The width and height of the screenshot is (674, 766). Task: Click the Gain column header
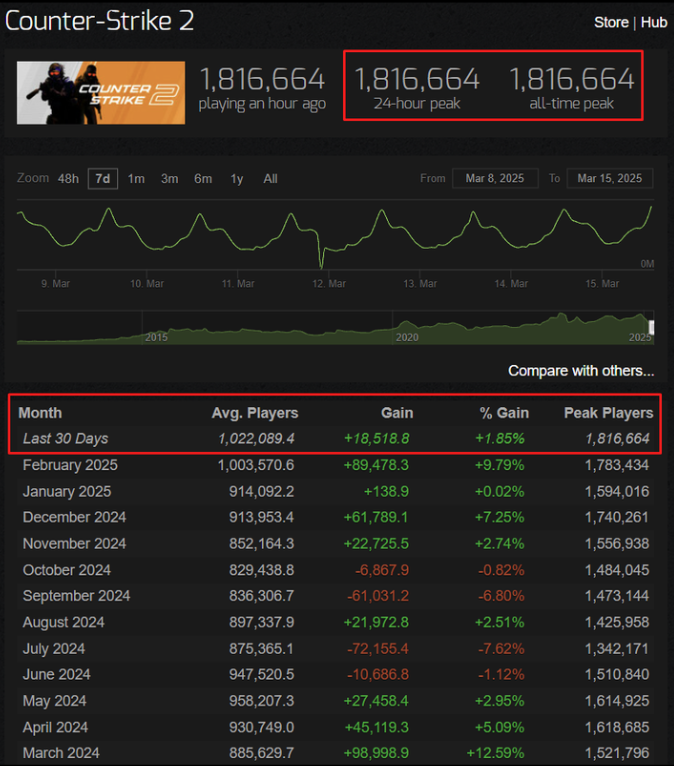point(397,413)
